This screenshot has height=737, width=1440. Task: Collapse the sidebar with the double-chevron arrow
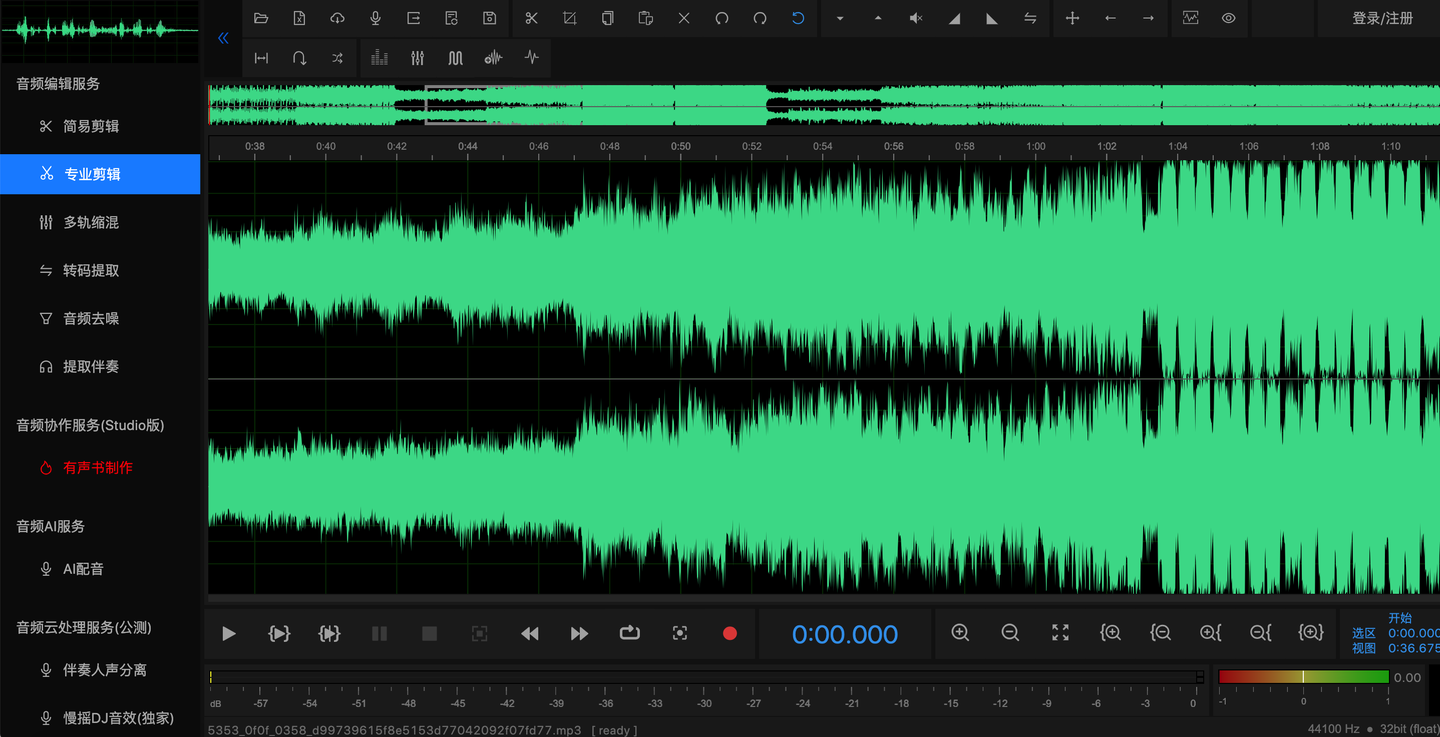(x=222, y=37)
